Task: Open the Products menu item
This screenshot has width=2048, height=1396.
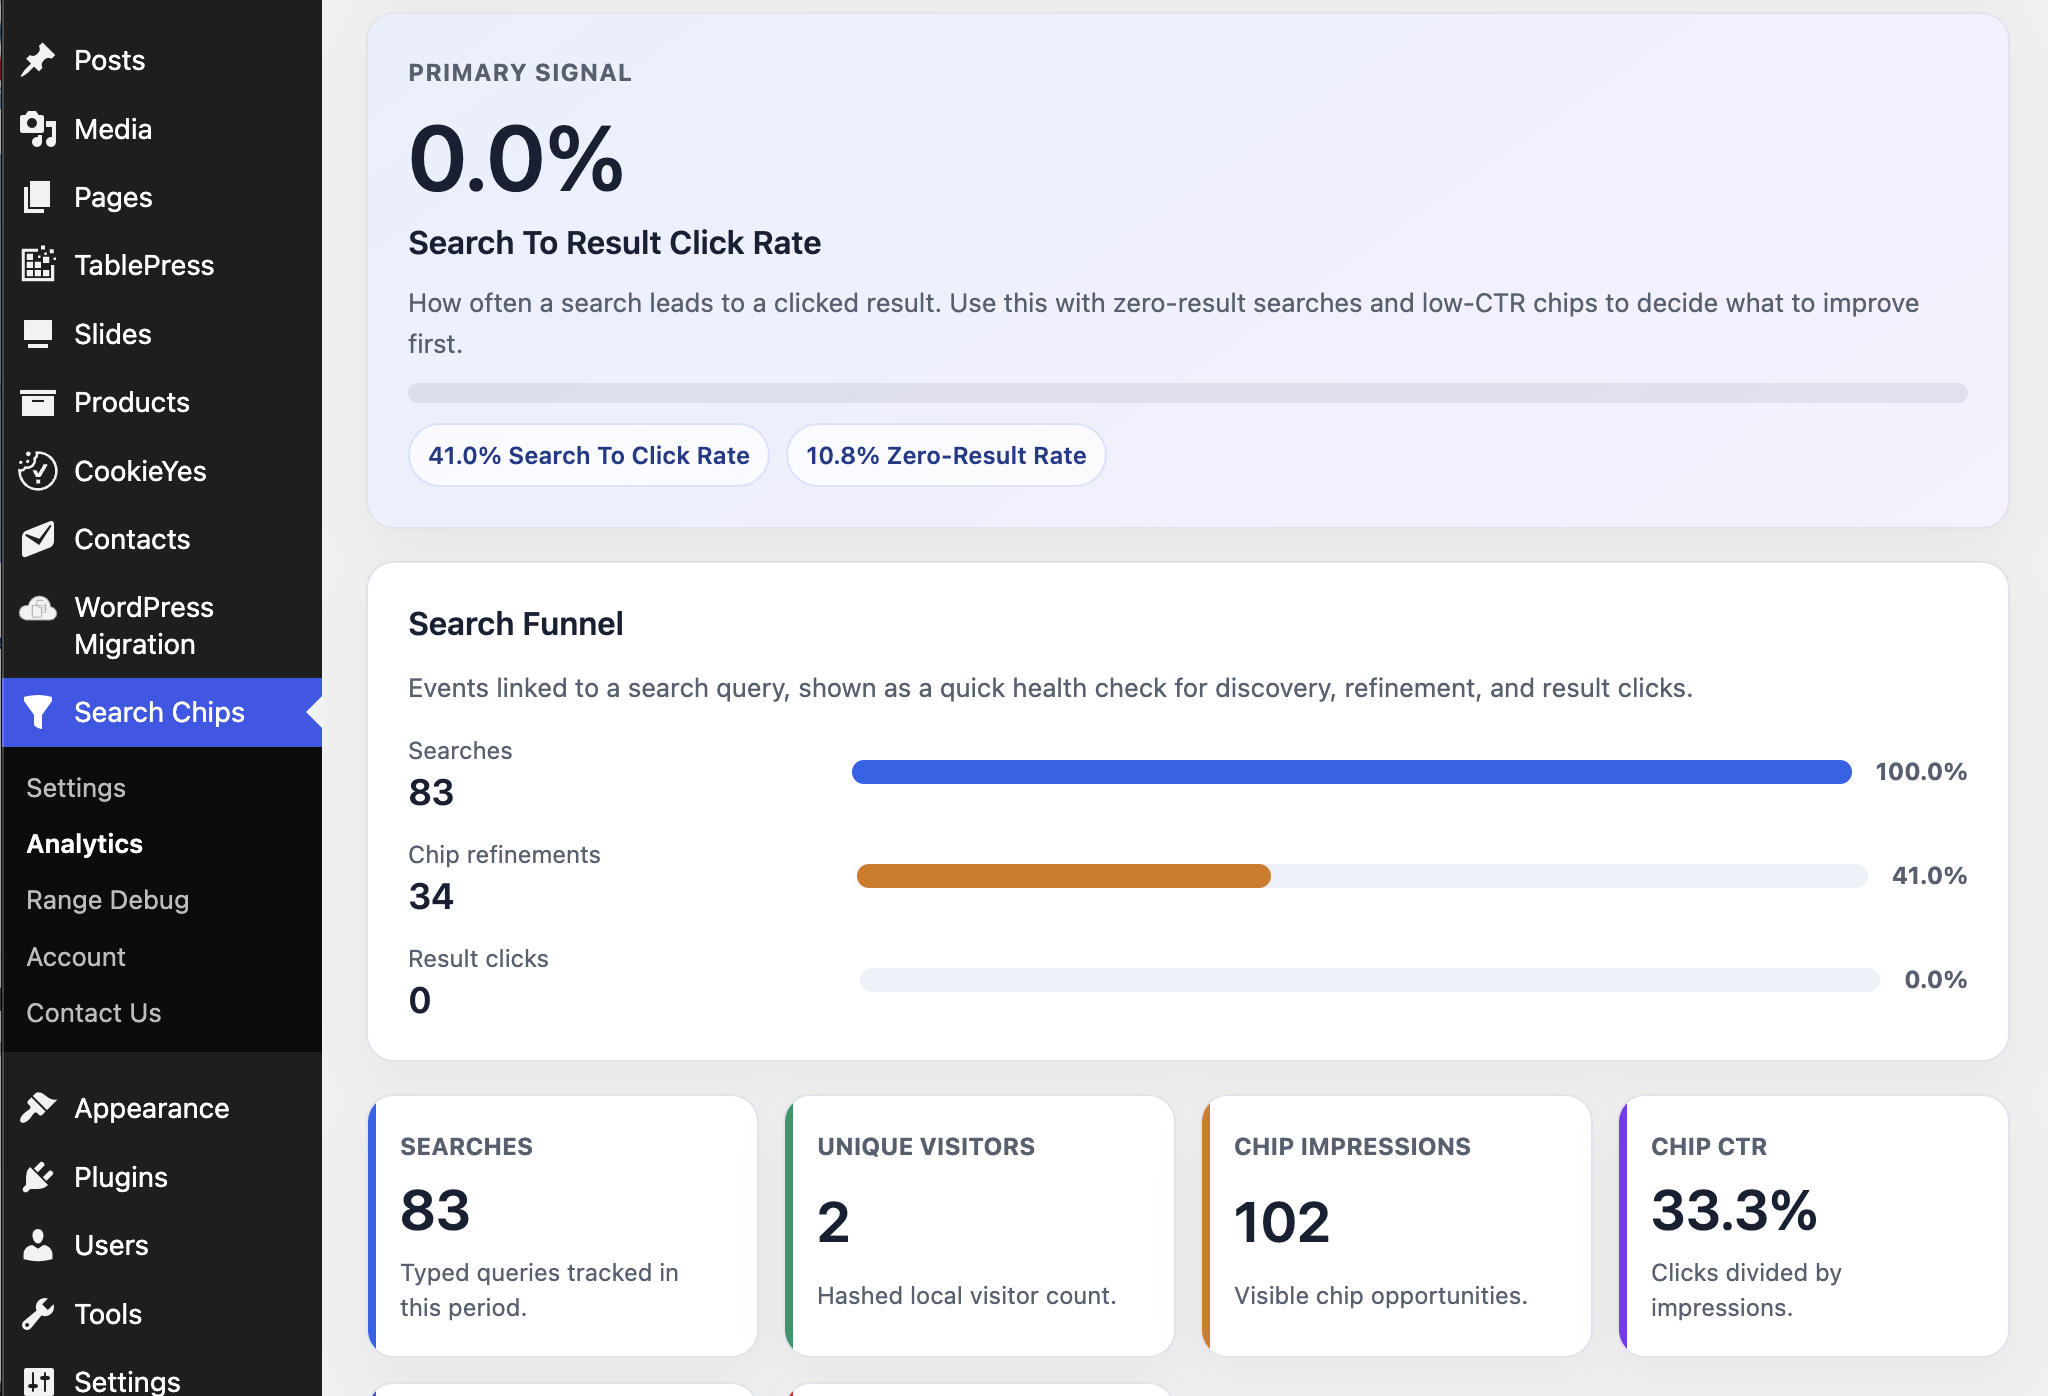Action: 161,402
